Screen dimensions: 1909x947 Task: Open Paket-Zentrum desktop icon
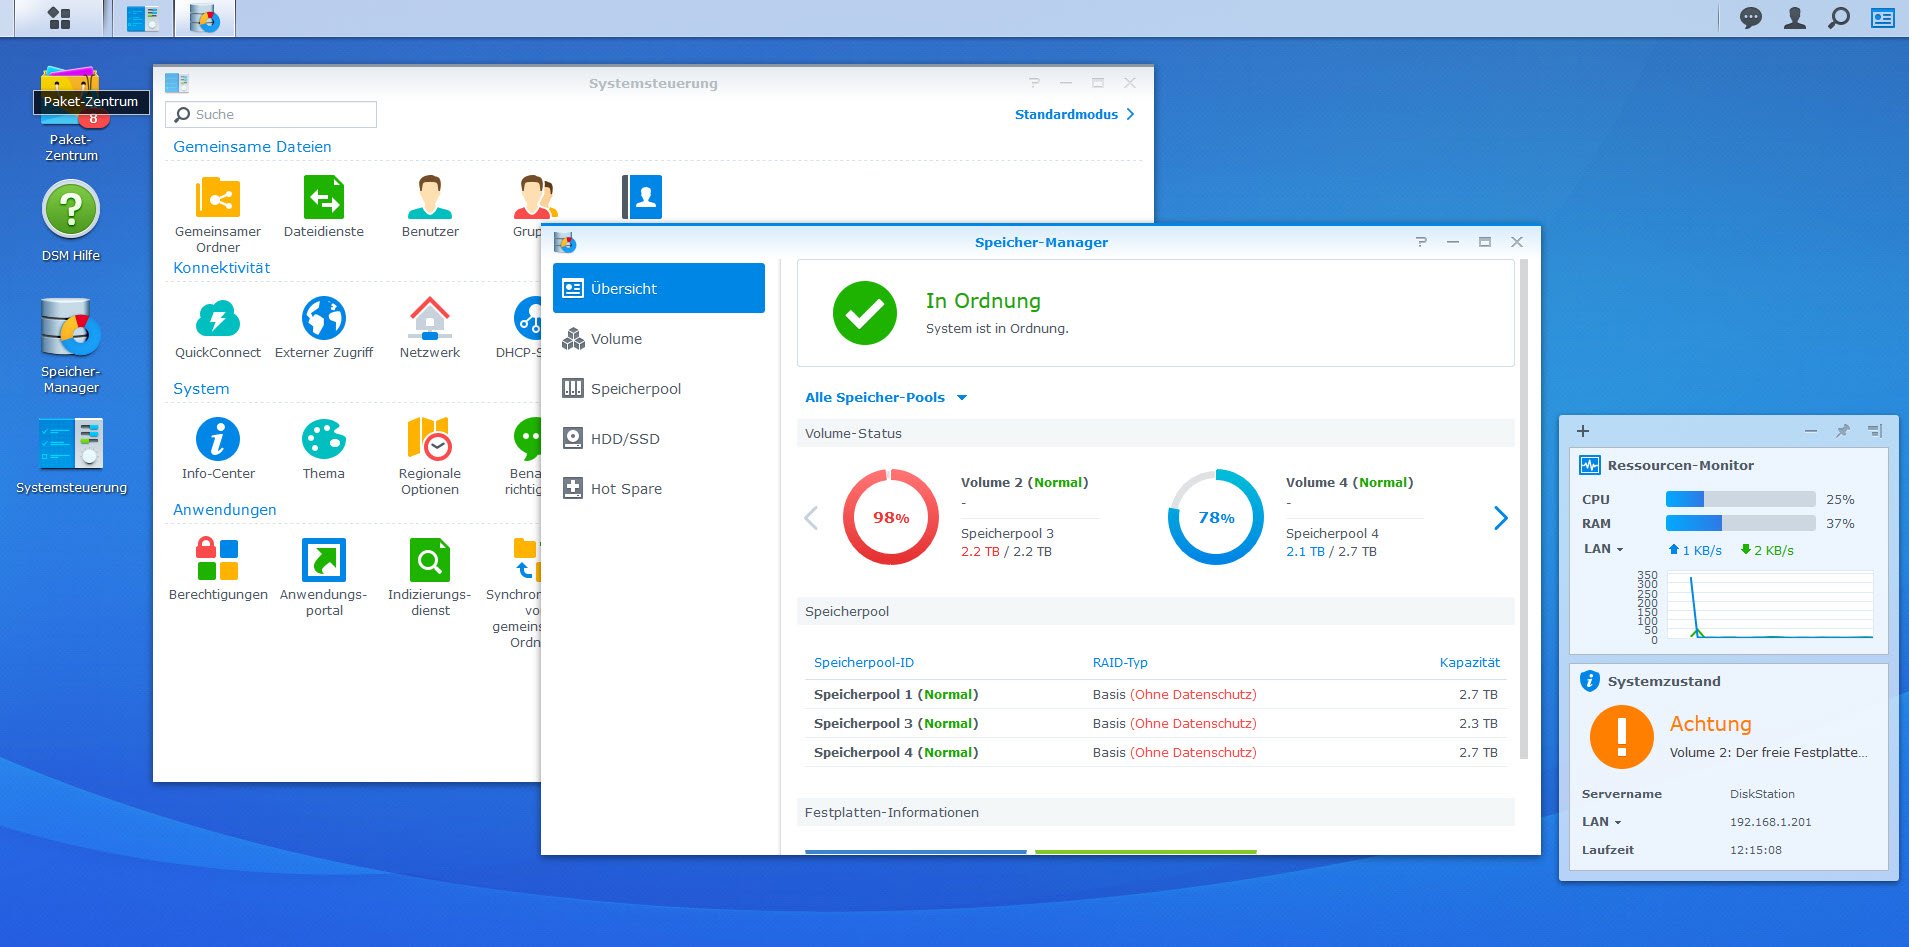point(71,114)
